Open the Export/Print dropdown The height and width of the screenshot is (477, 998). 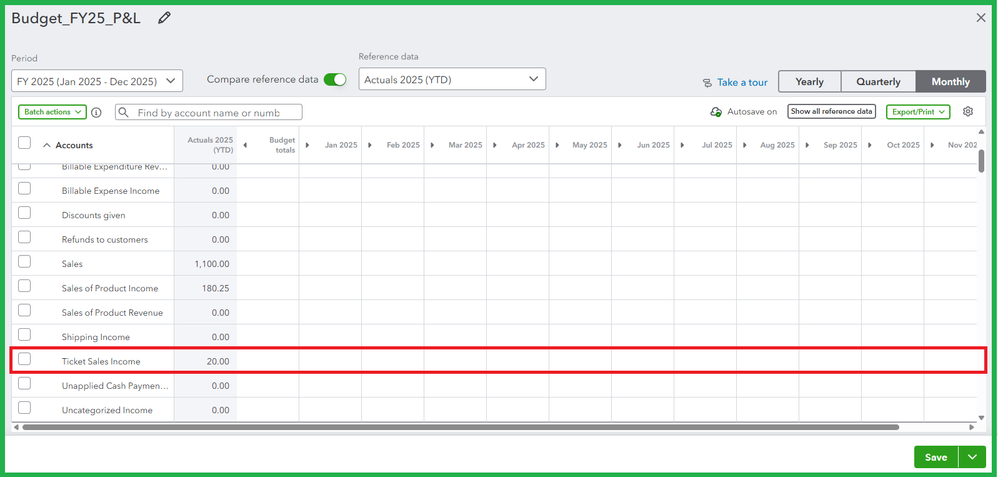pyautogui.click(x=918, y=111)
